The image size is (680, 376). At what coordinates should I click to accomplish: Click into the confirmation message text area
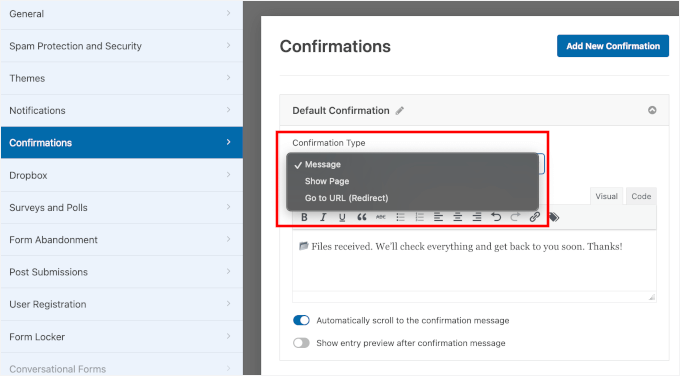(x=474, y=261)
